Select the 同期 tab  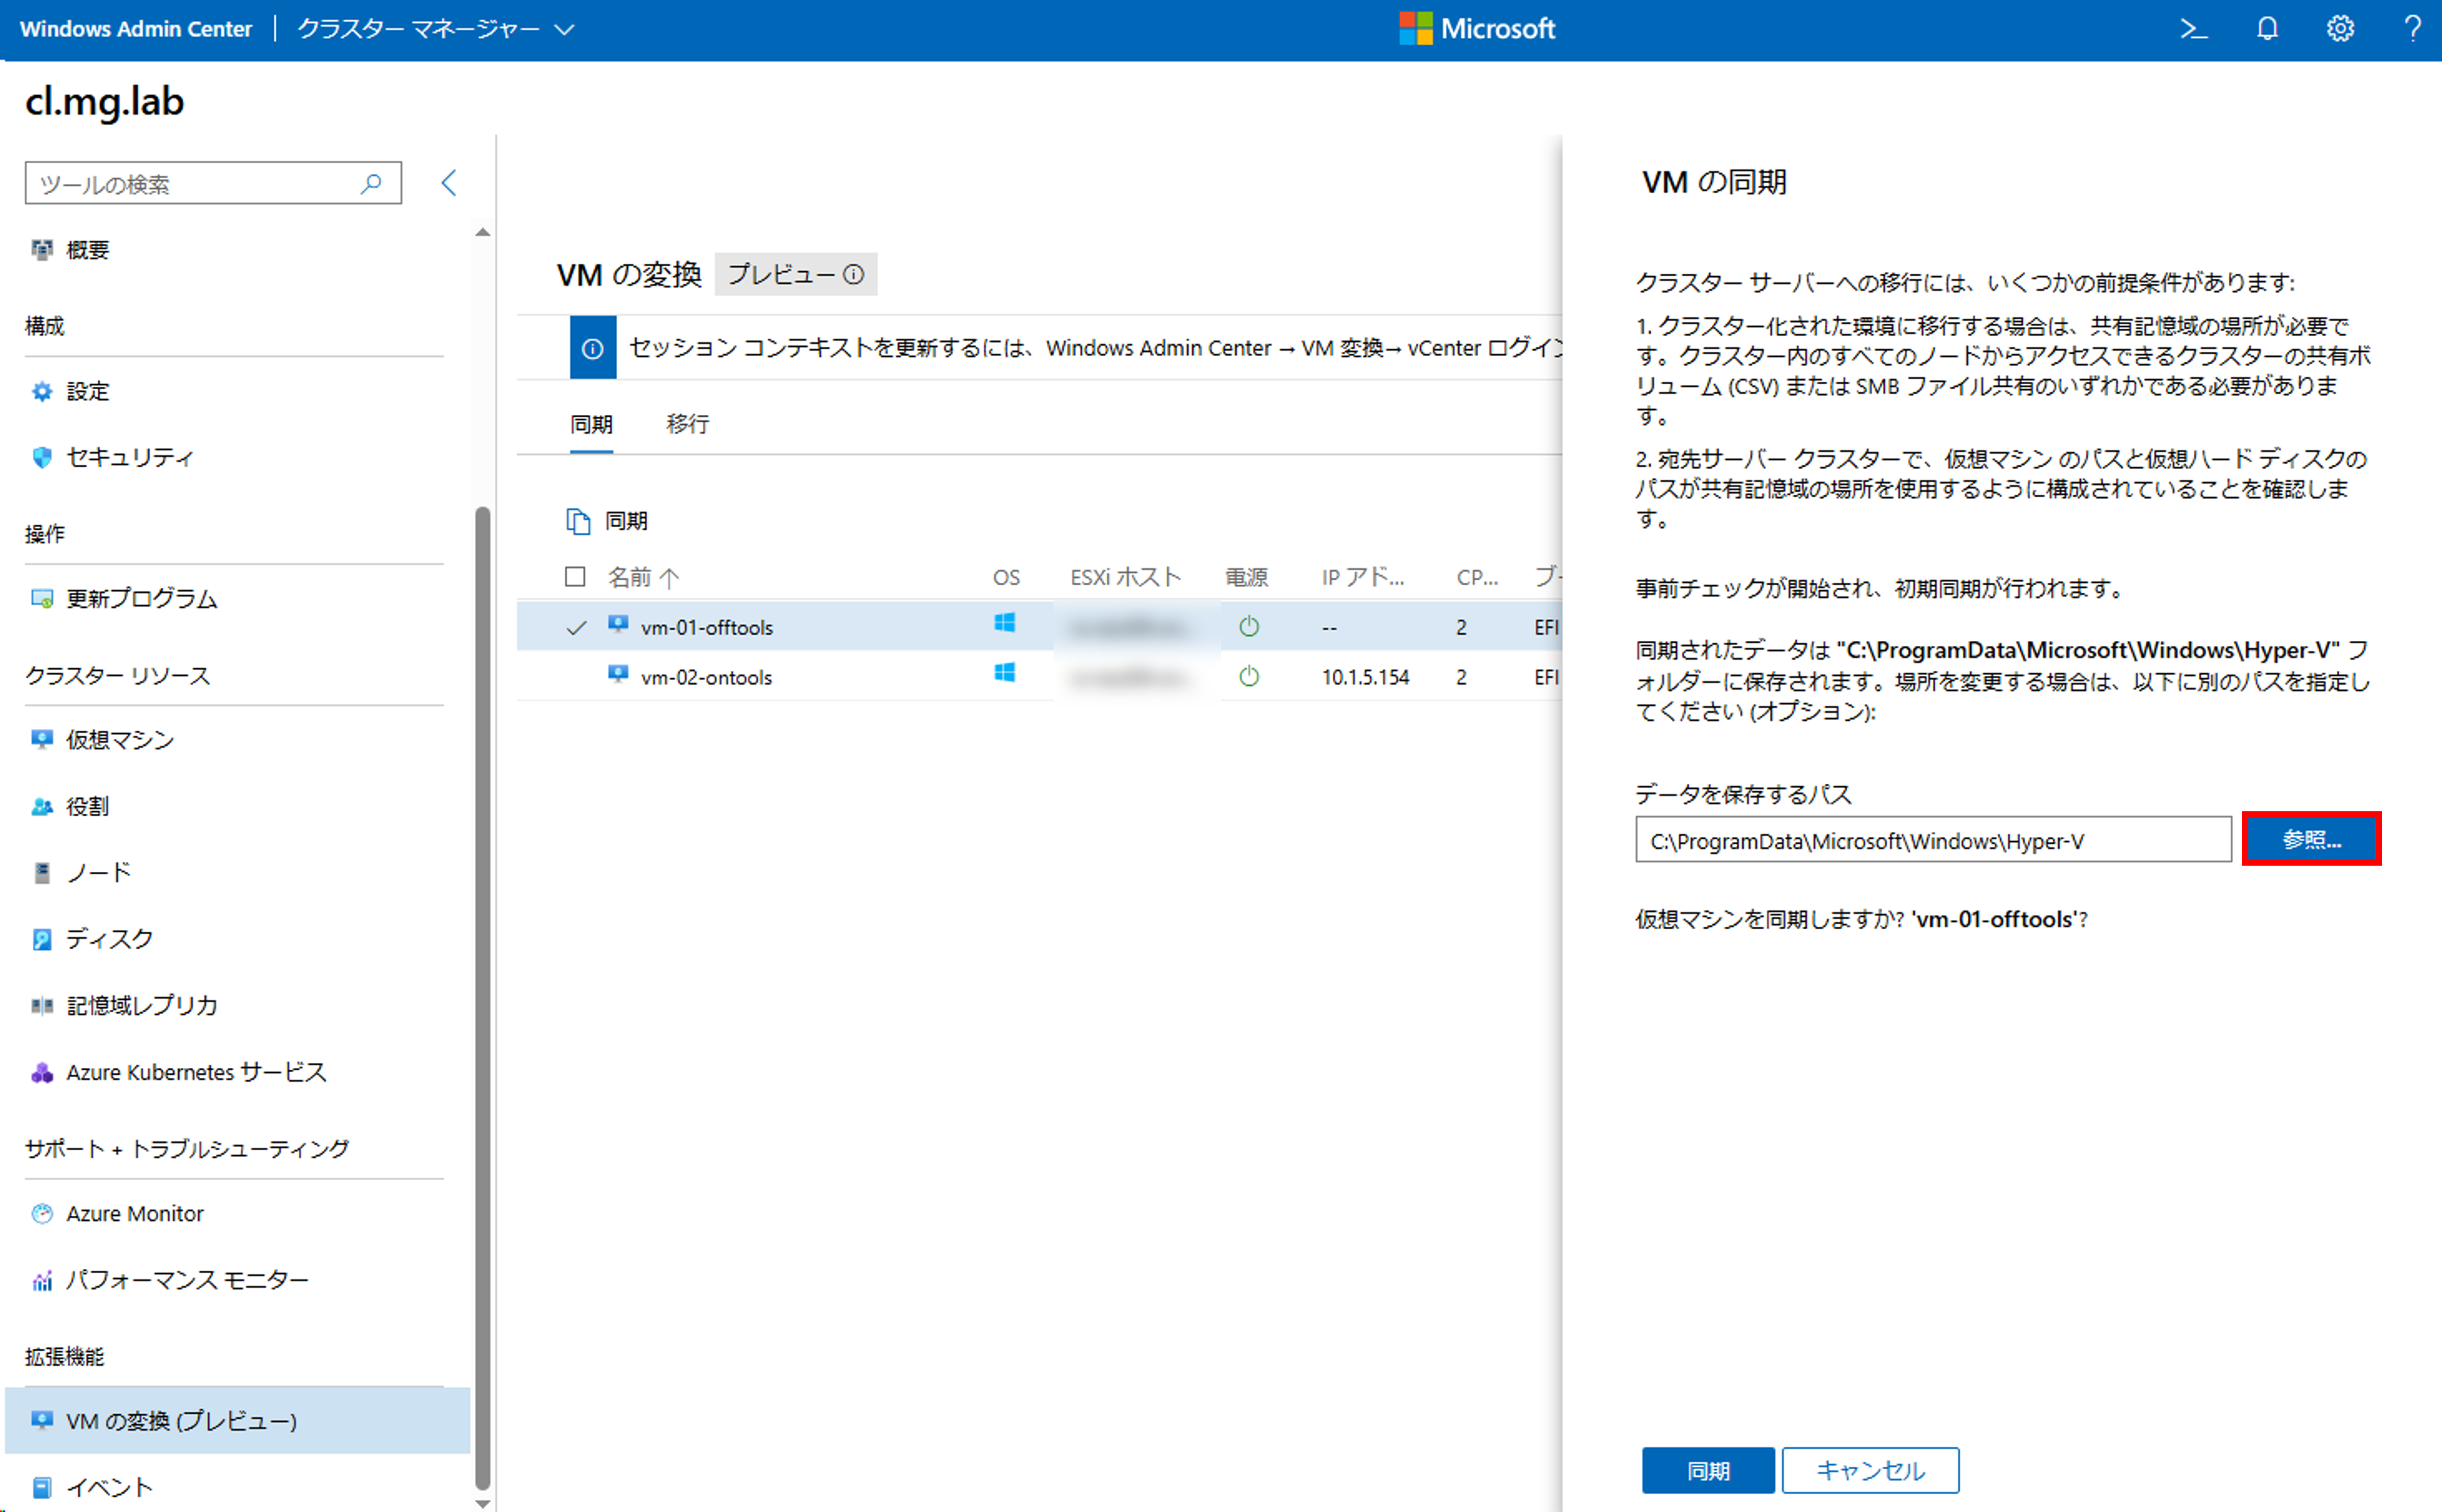click(x=591, y=424)
